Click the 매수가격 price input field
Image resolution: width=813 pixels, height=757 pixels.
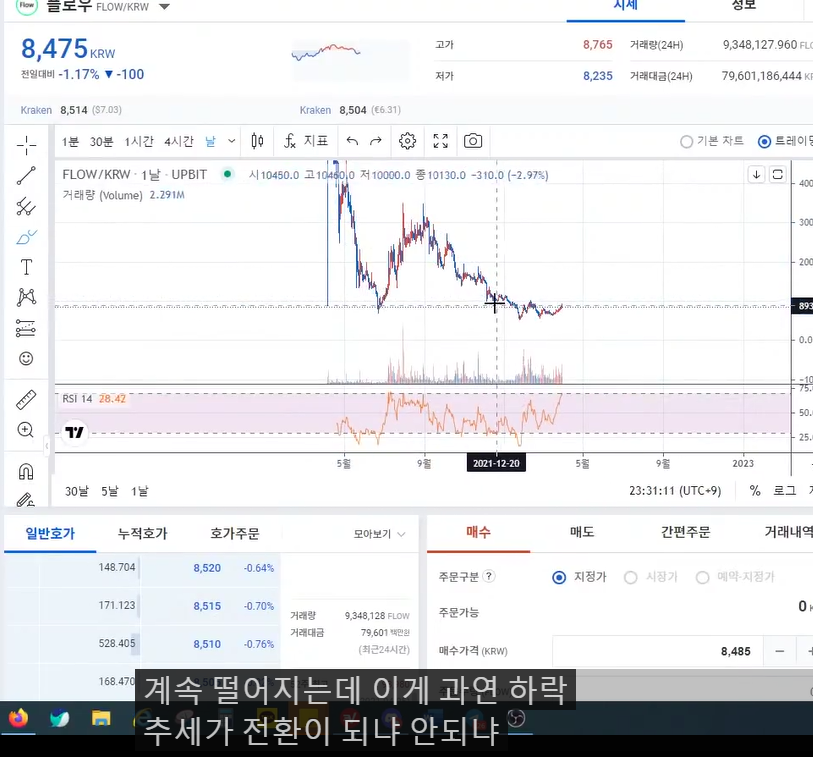657,651
